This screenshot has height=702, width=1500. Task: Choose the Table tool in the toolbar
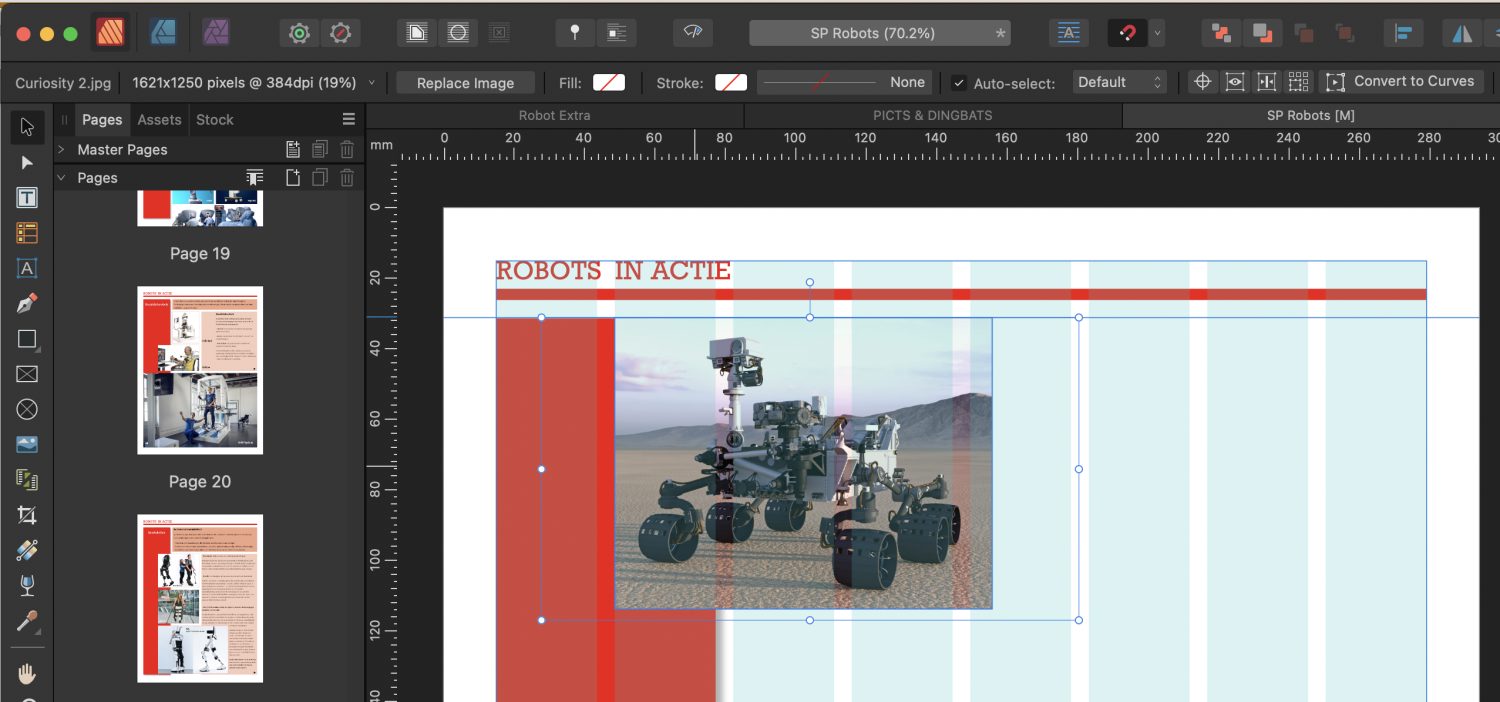point(27,233)
